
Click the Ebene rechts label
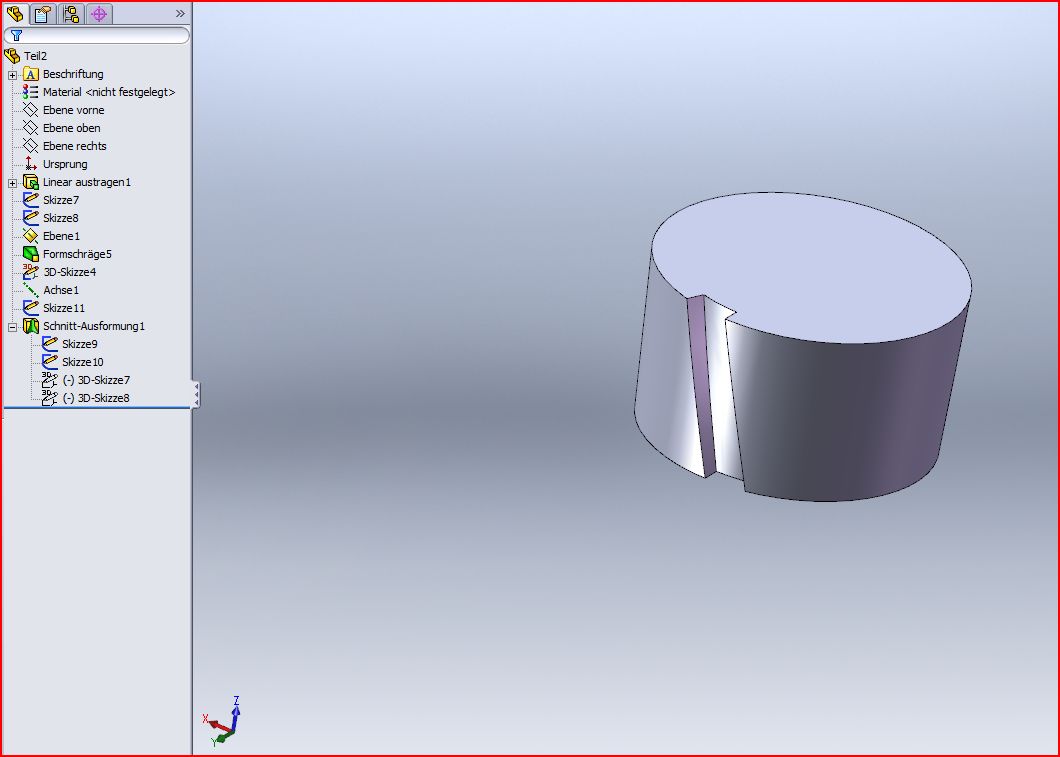(74, 146)
